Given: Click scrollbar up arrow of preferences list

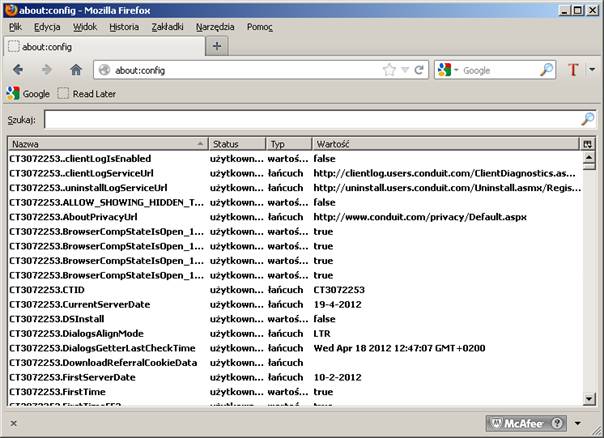Looking at the screenshot, I should [x=589, y=157].
